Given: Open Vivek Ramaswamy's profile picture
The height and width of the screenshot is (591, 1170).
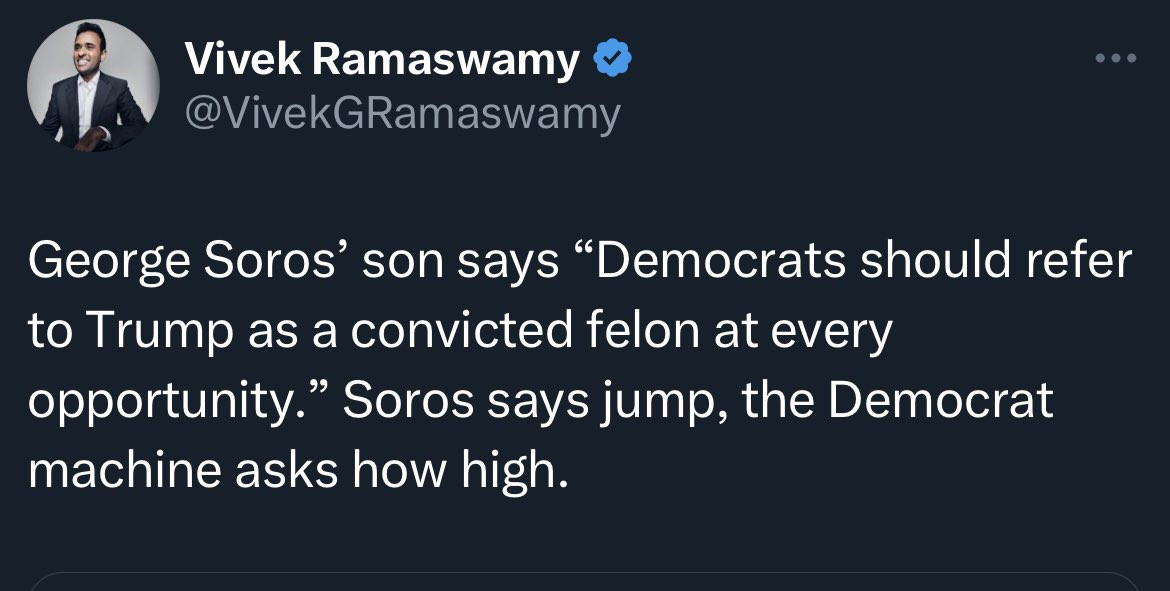Looking at the screenshot, I should tap(93, 86).
